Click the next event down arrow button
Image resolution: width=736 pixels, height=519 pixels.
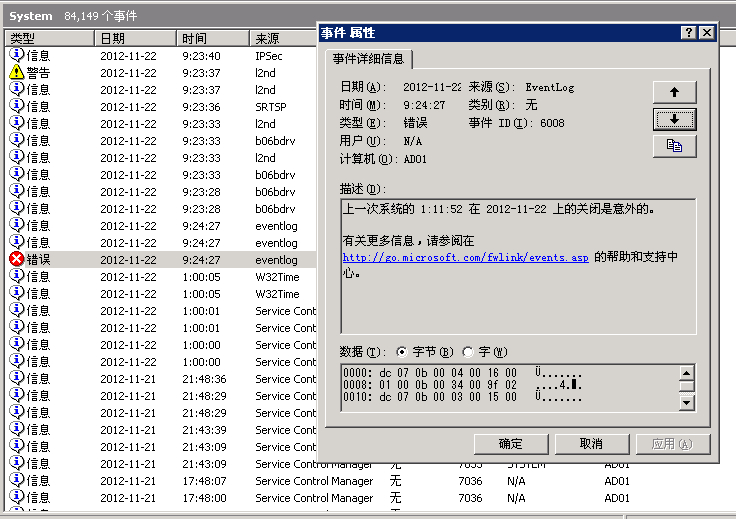(x=674, y=120)
